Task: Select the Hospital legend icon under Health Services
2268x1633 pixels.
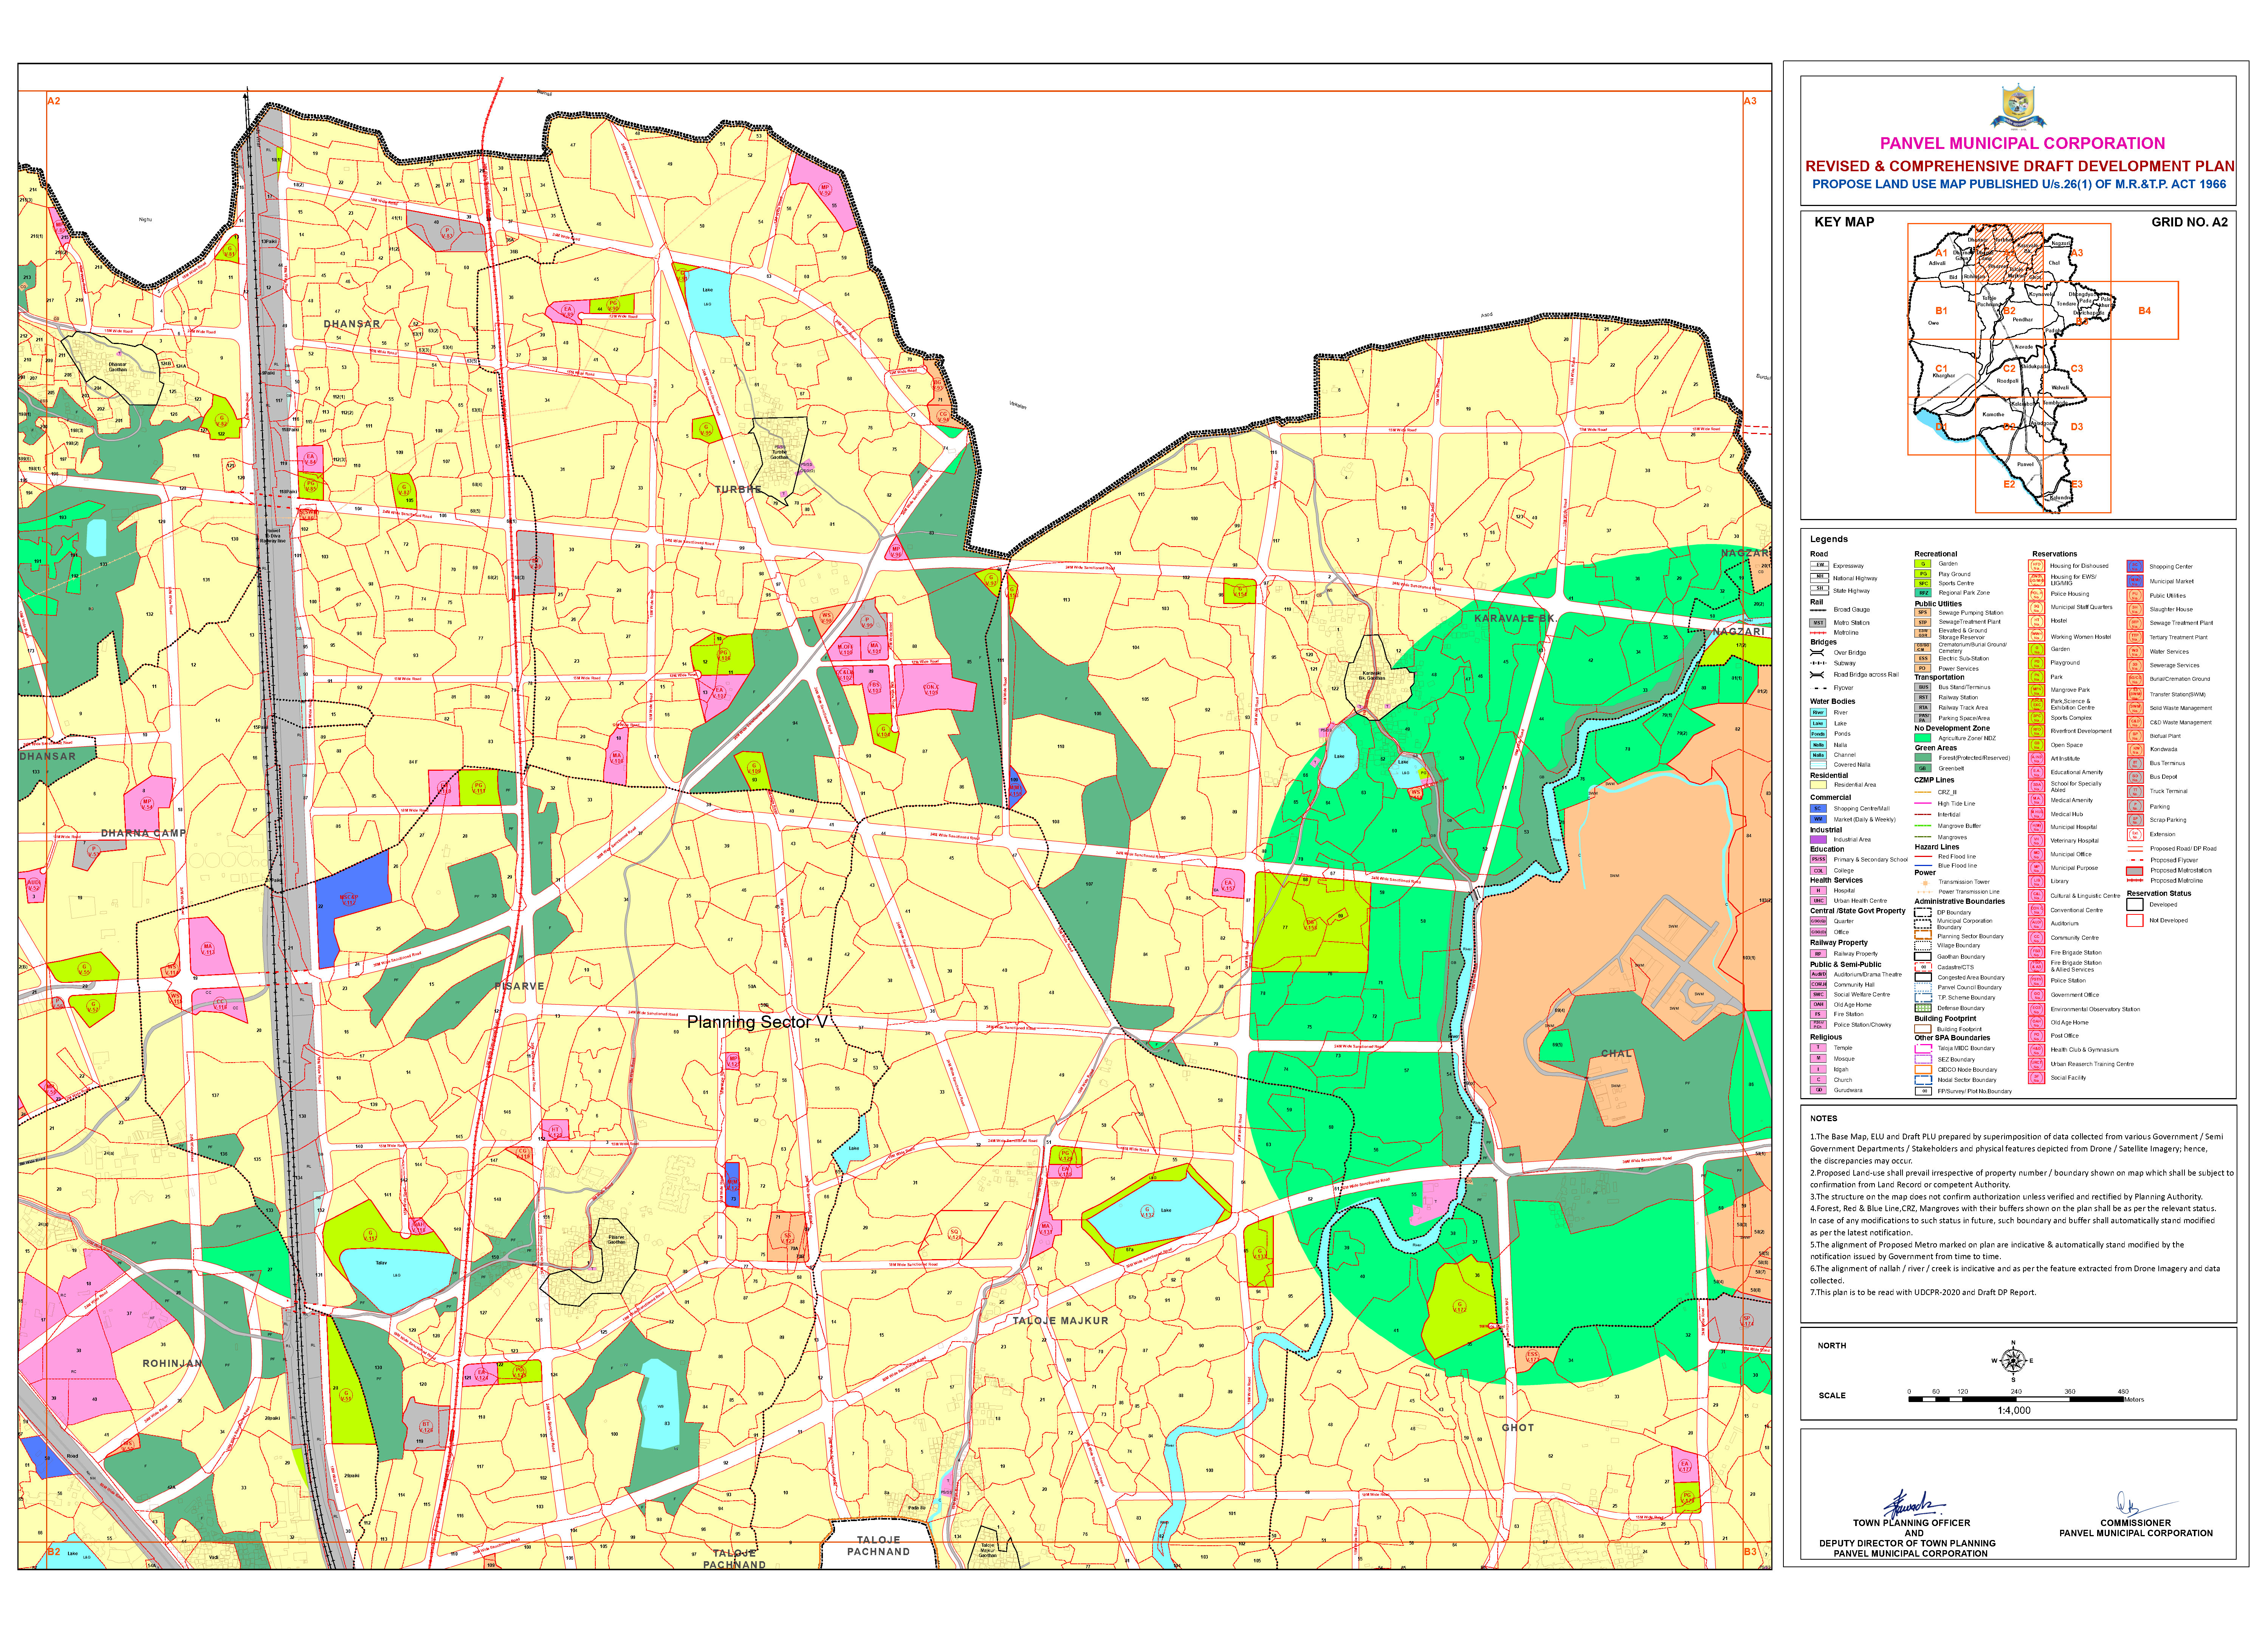Action: coord(1819,891)
